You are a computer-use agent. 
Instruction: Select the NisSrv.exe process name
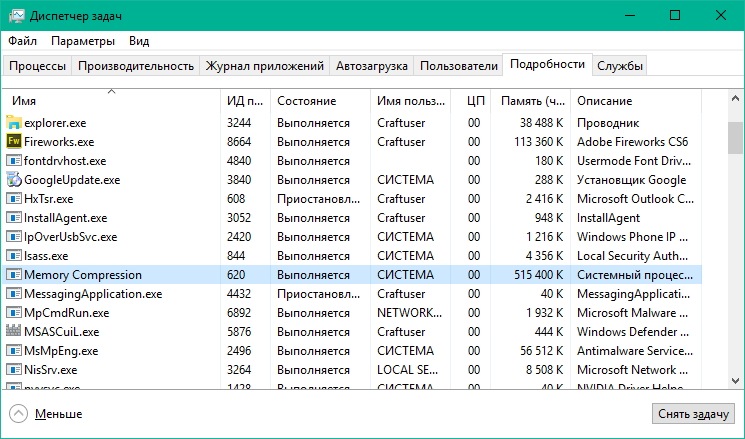click(50, 370)
